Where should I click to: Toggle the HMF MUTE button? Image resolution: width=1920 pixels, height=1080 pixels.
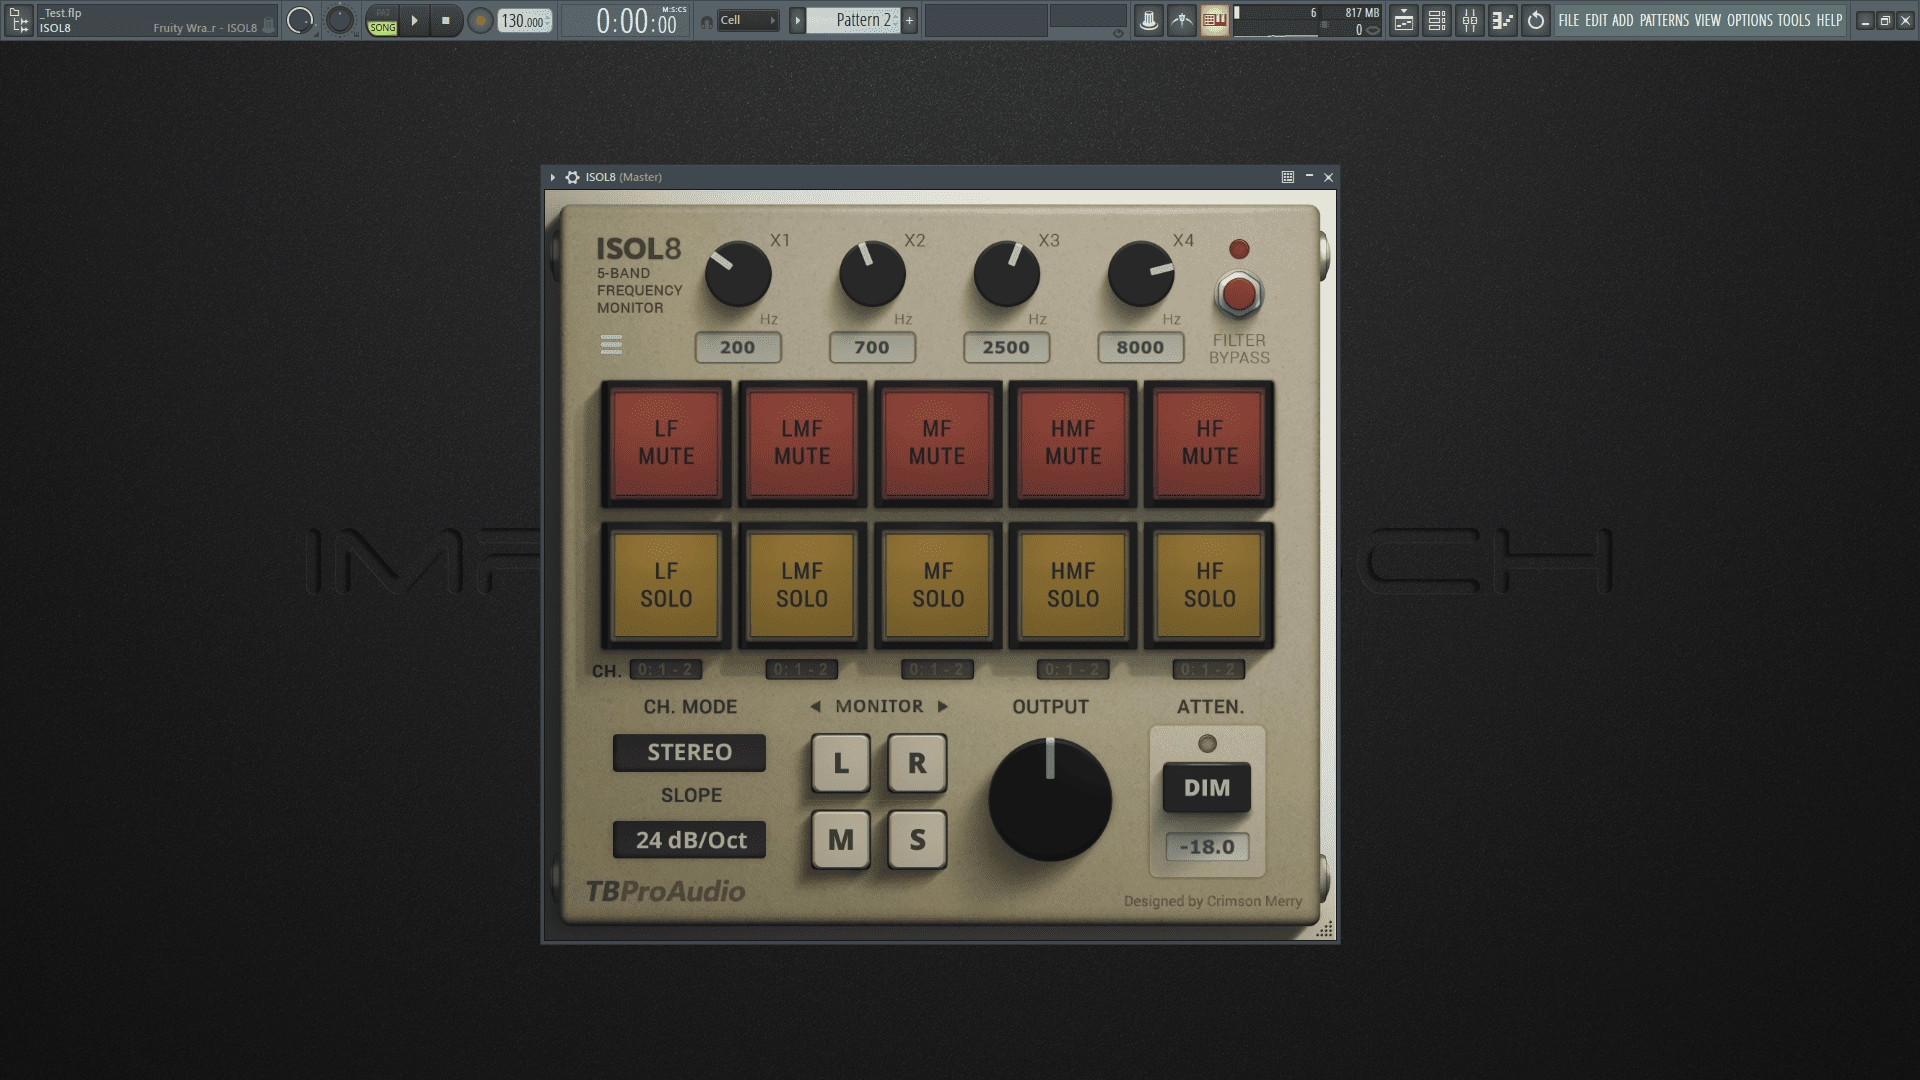tap(1073, 443)
